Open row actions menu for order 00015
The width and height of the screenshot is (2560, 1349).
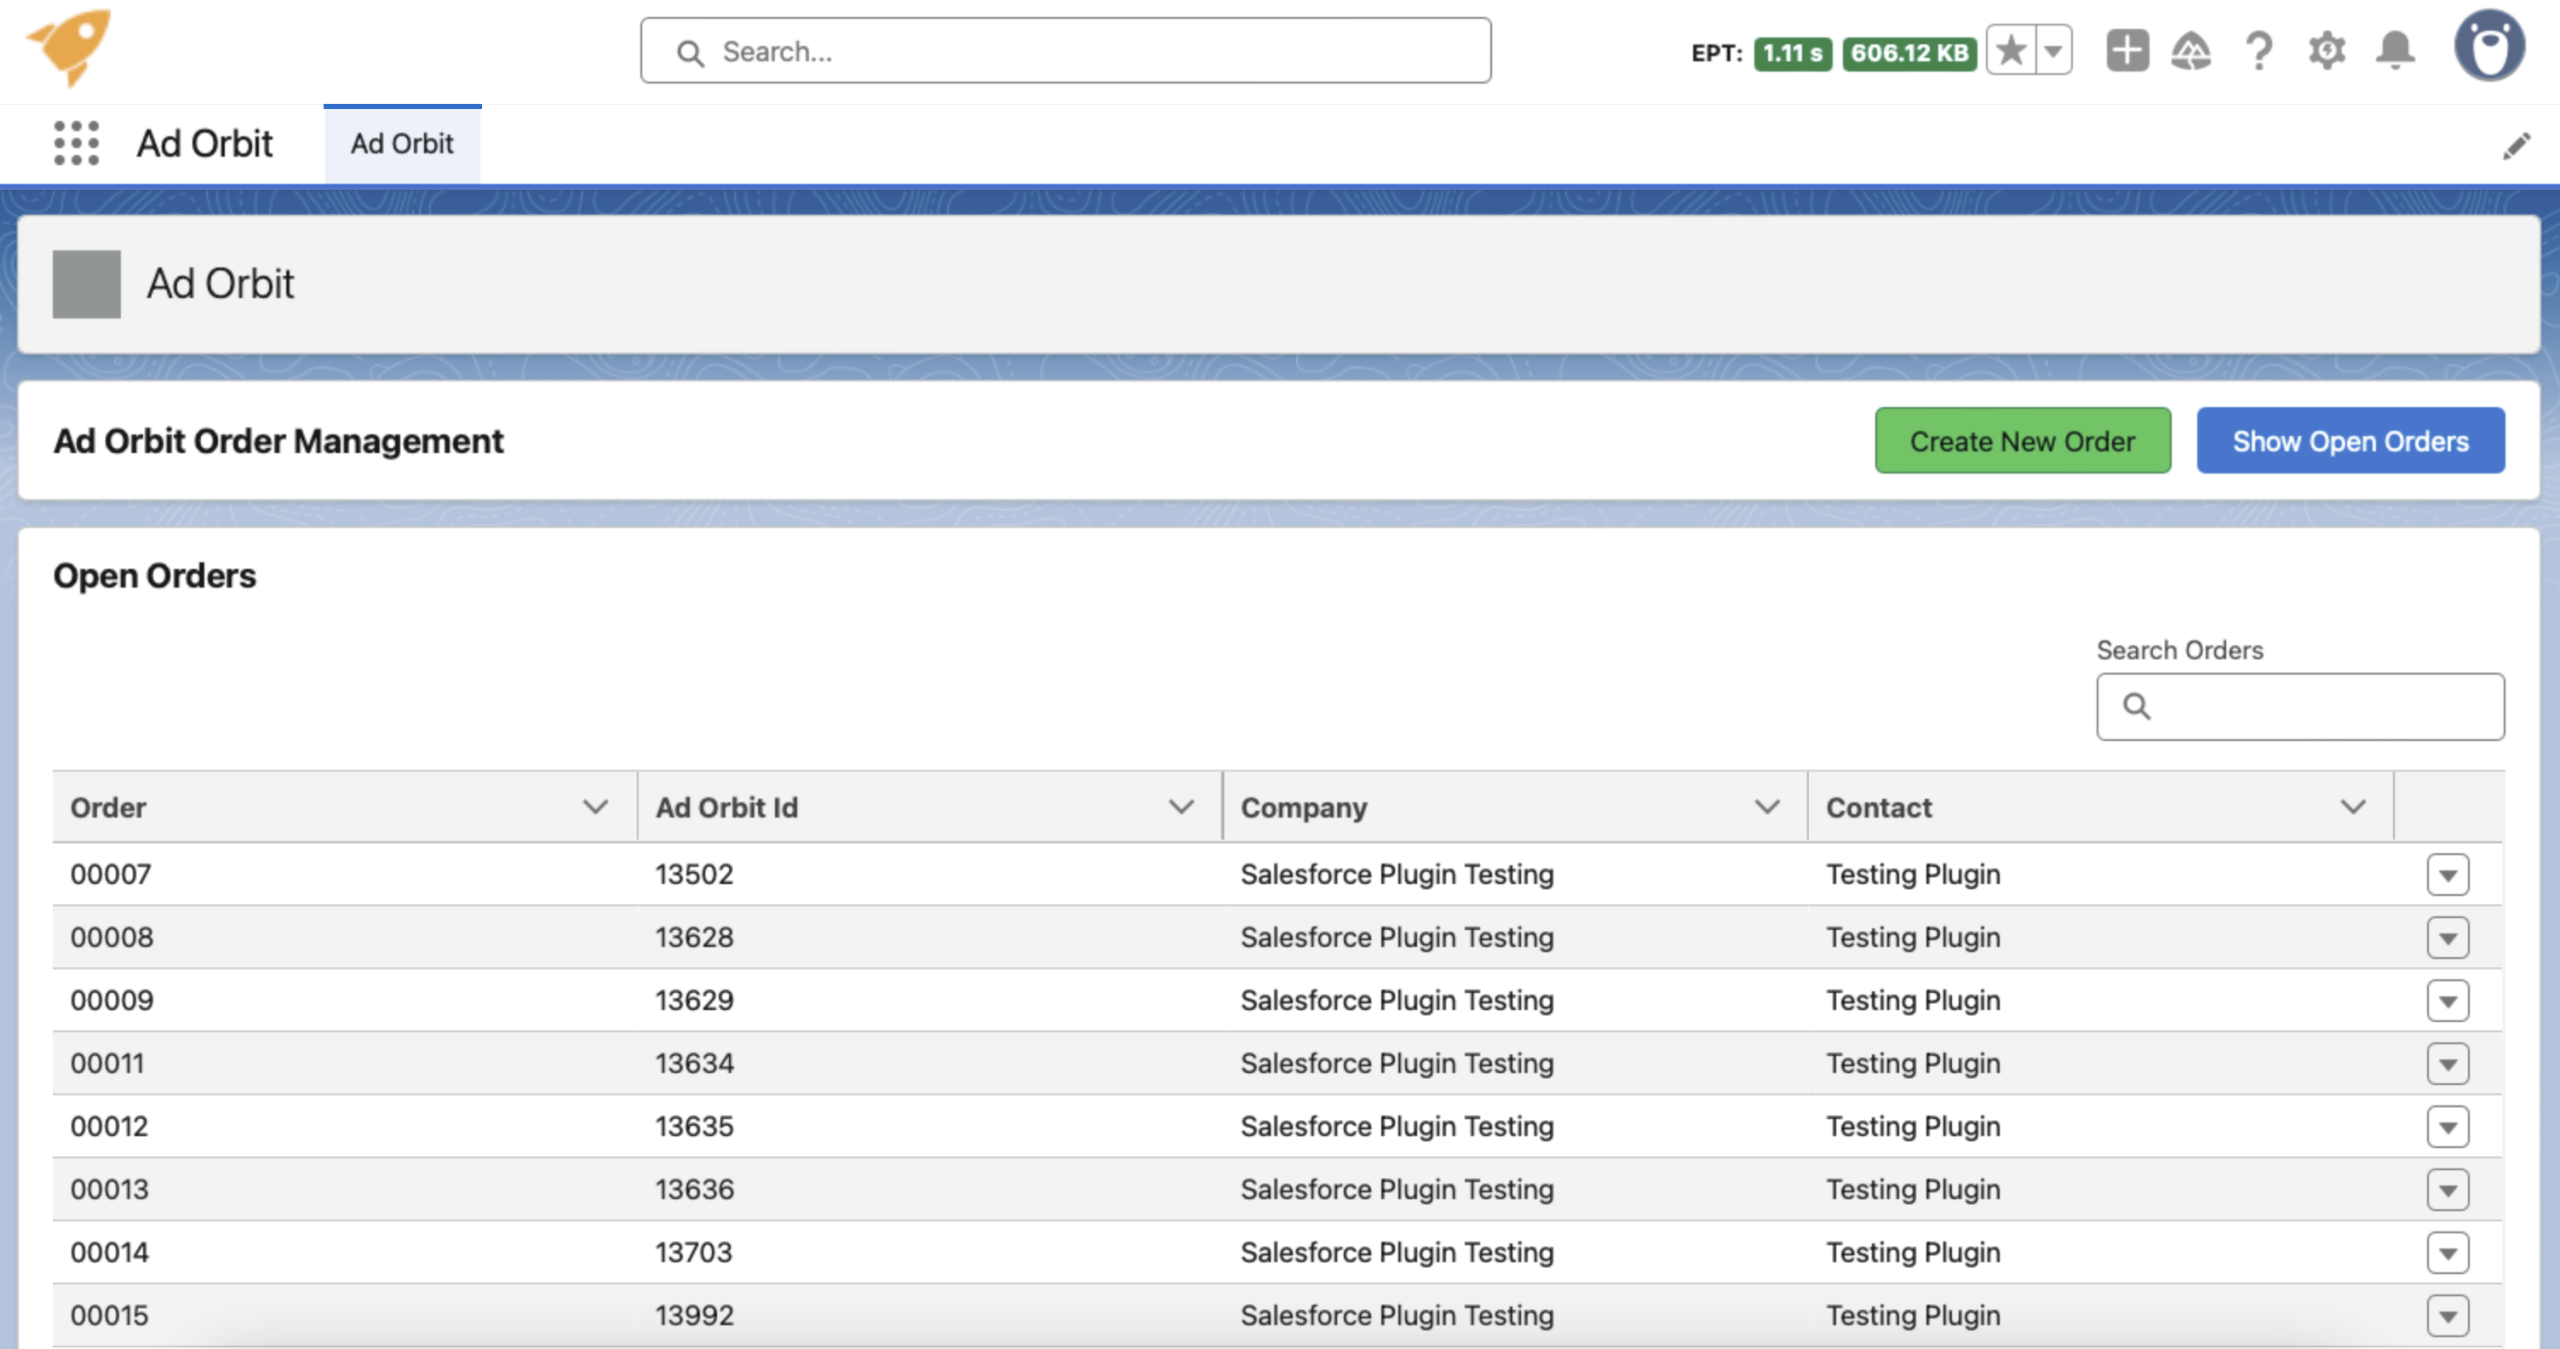(2447, 1316)
